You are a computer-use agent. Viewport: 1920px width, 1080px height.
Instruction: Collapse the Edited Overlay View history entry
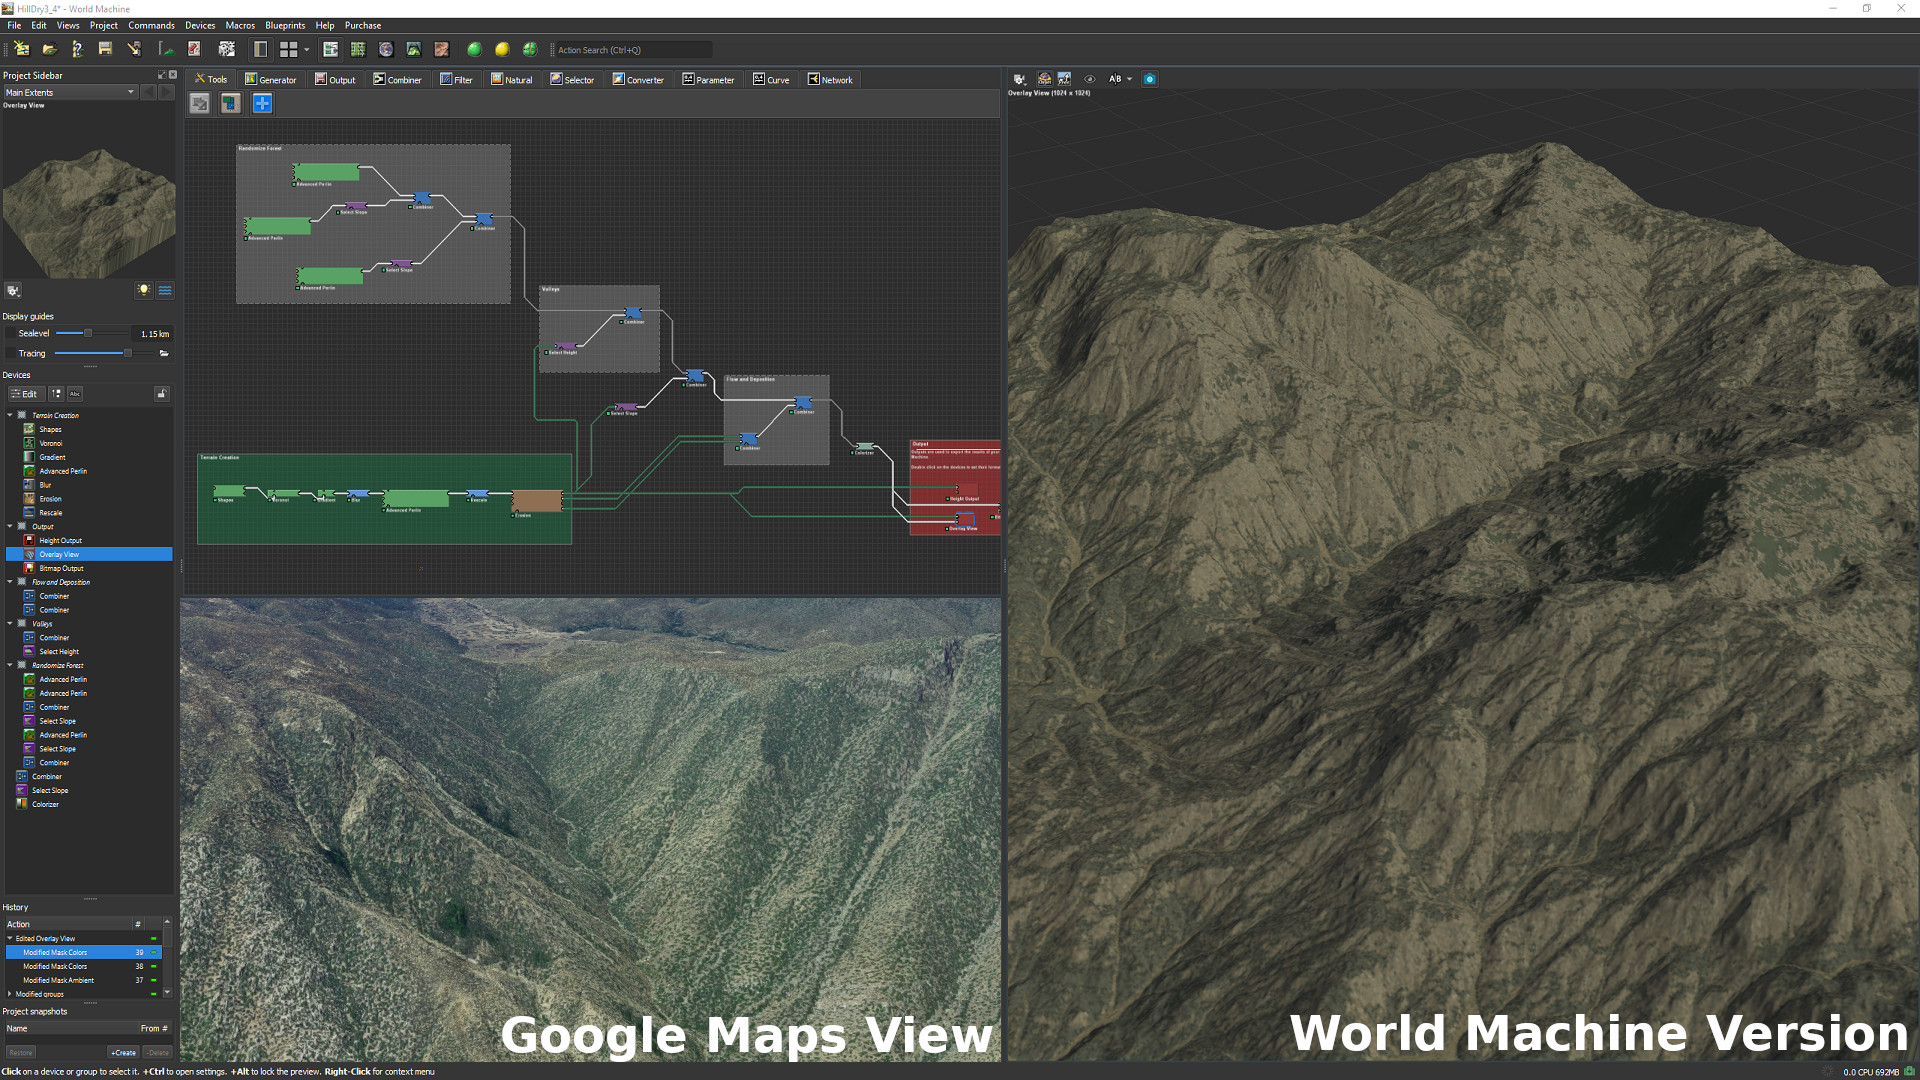[10, 938]
